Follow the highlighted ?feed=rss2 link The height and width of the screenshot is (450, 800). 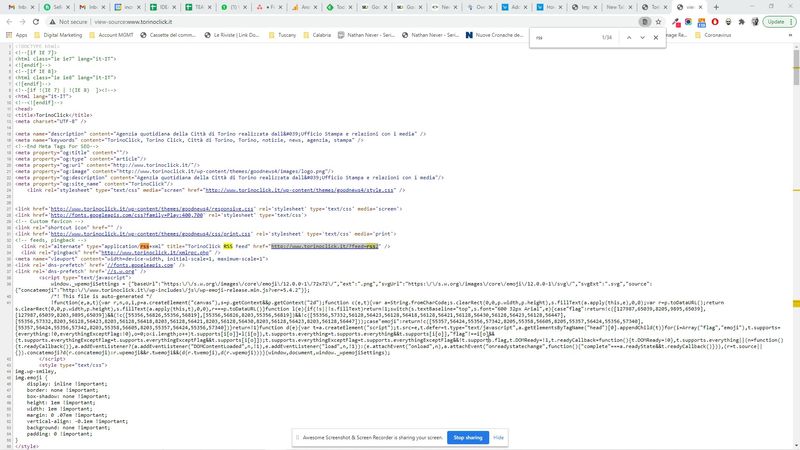click(x=324, y=246)
